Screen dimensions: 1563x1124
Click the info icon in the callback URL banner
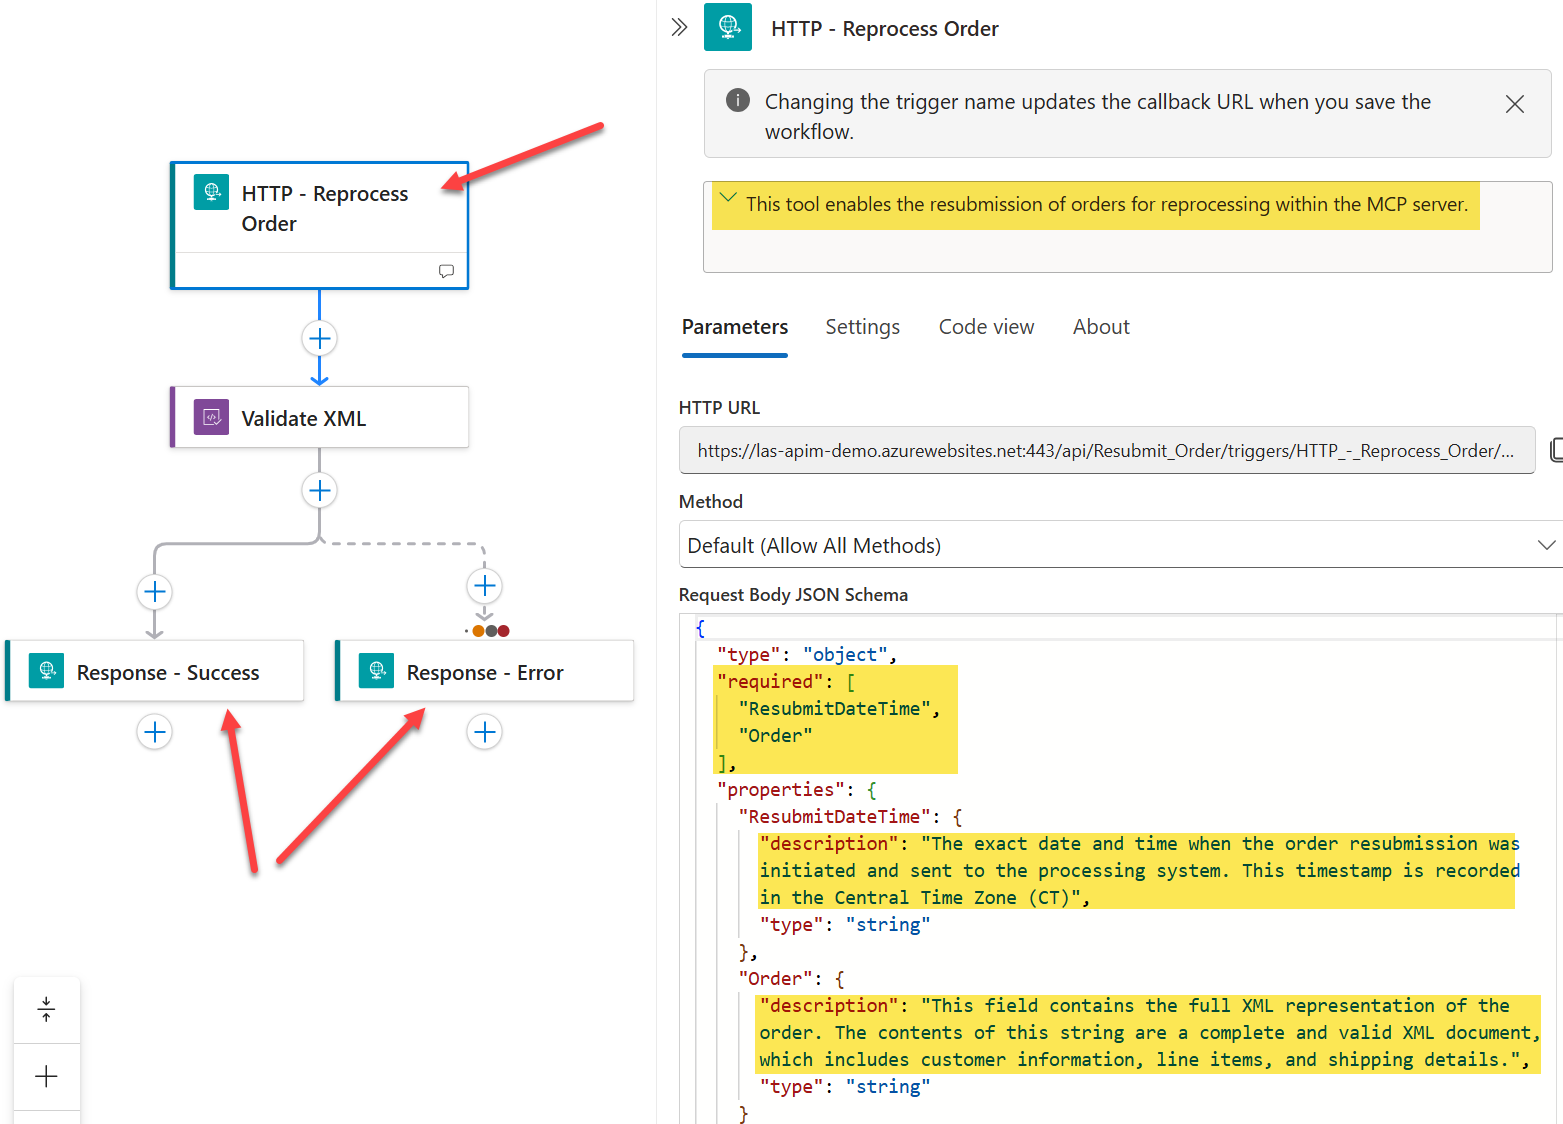coord(738,100)
